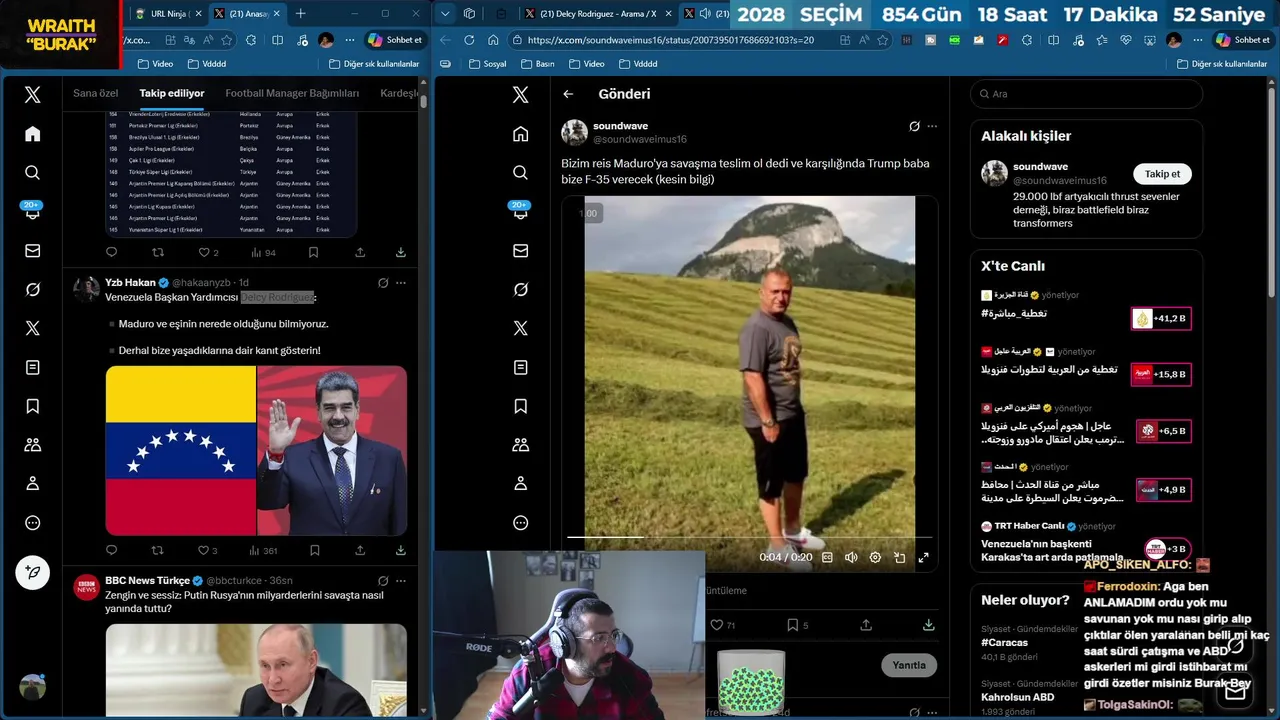Bookmark the Yzb Hakan post
This screenshot has width=1280, height=720.
point(314,550)
